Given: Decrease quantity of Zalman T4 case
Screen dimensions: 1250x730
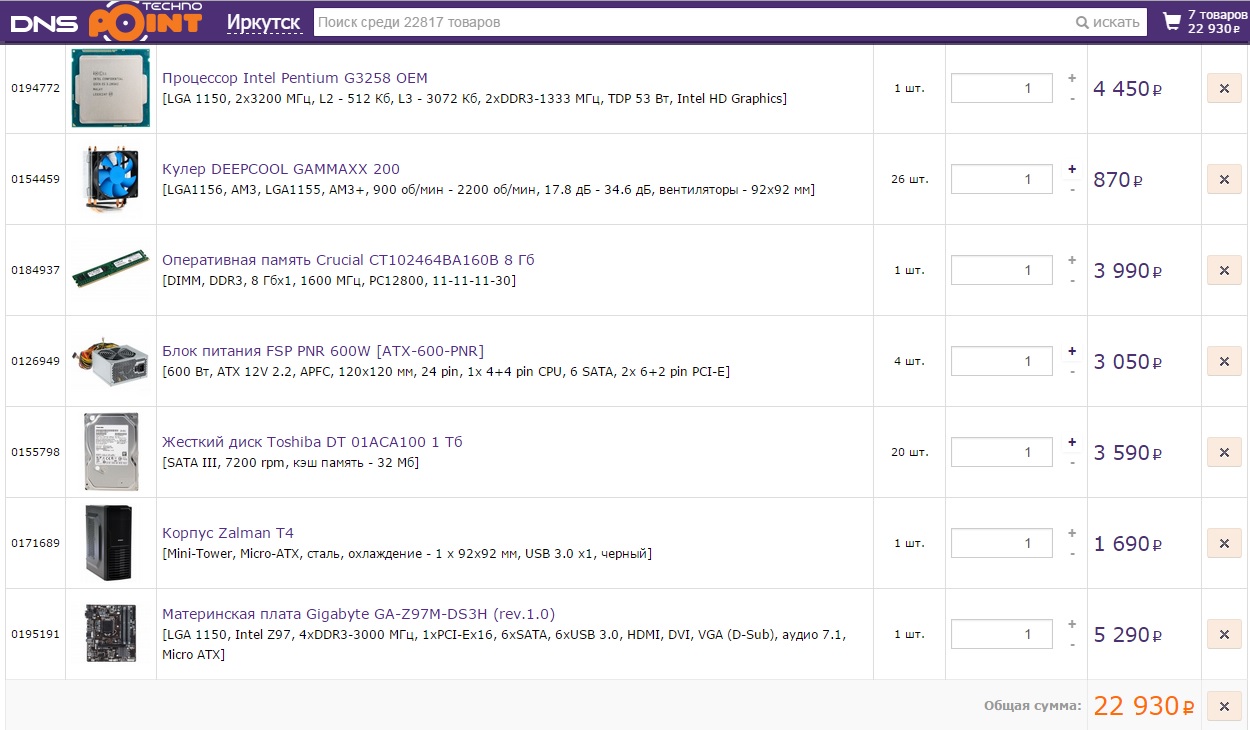Looking at the screenshot, I should [x=1072, y=553].
